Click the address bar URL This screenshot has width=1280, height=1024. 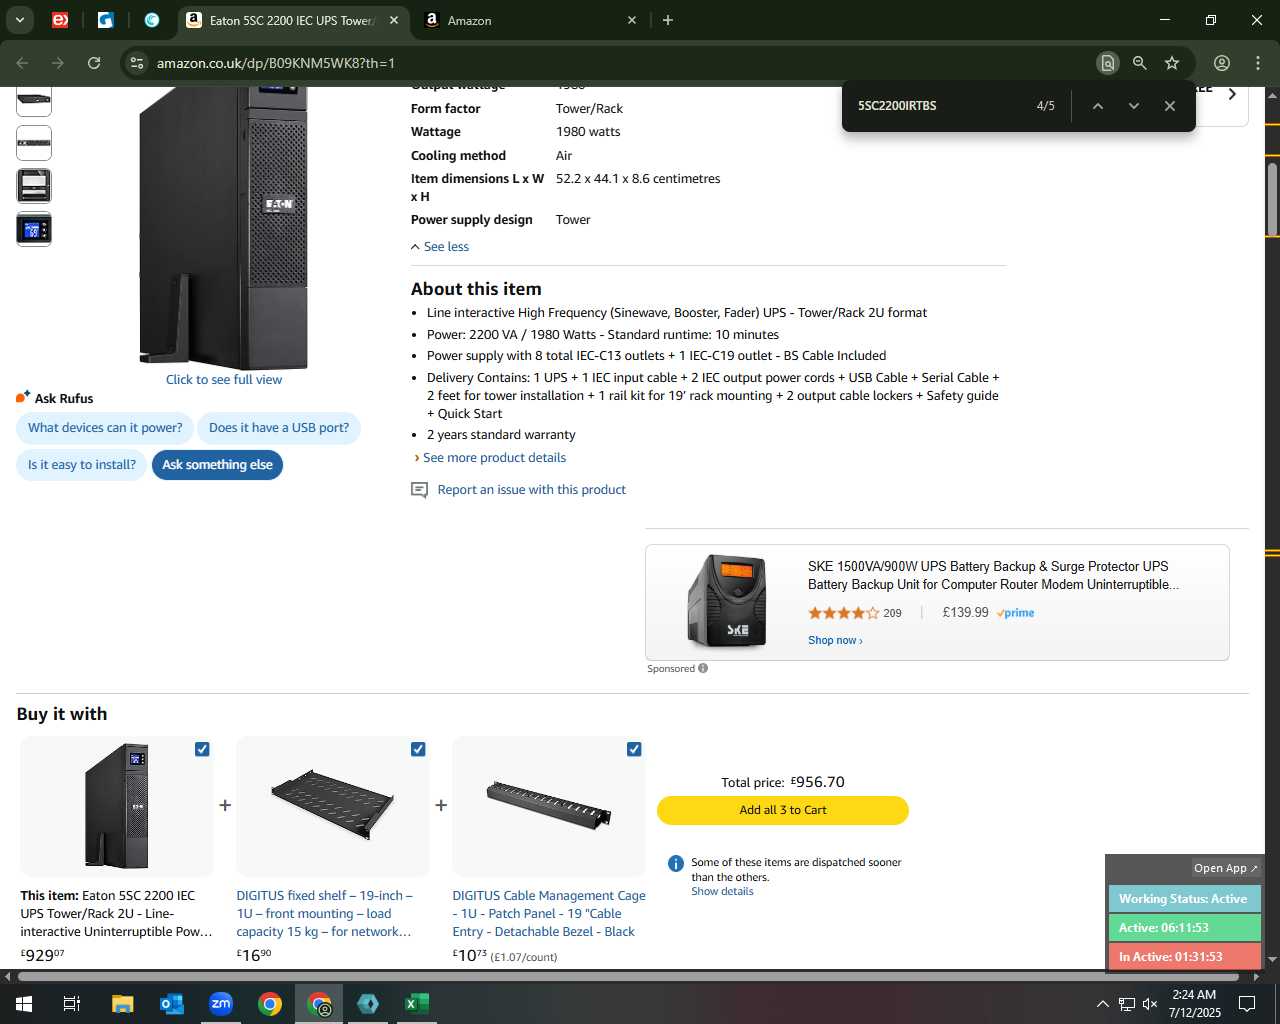[276, 63]
